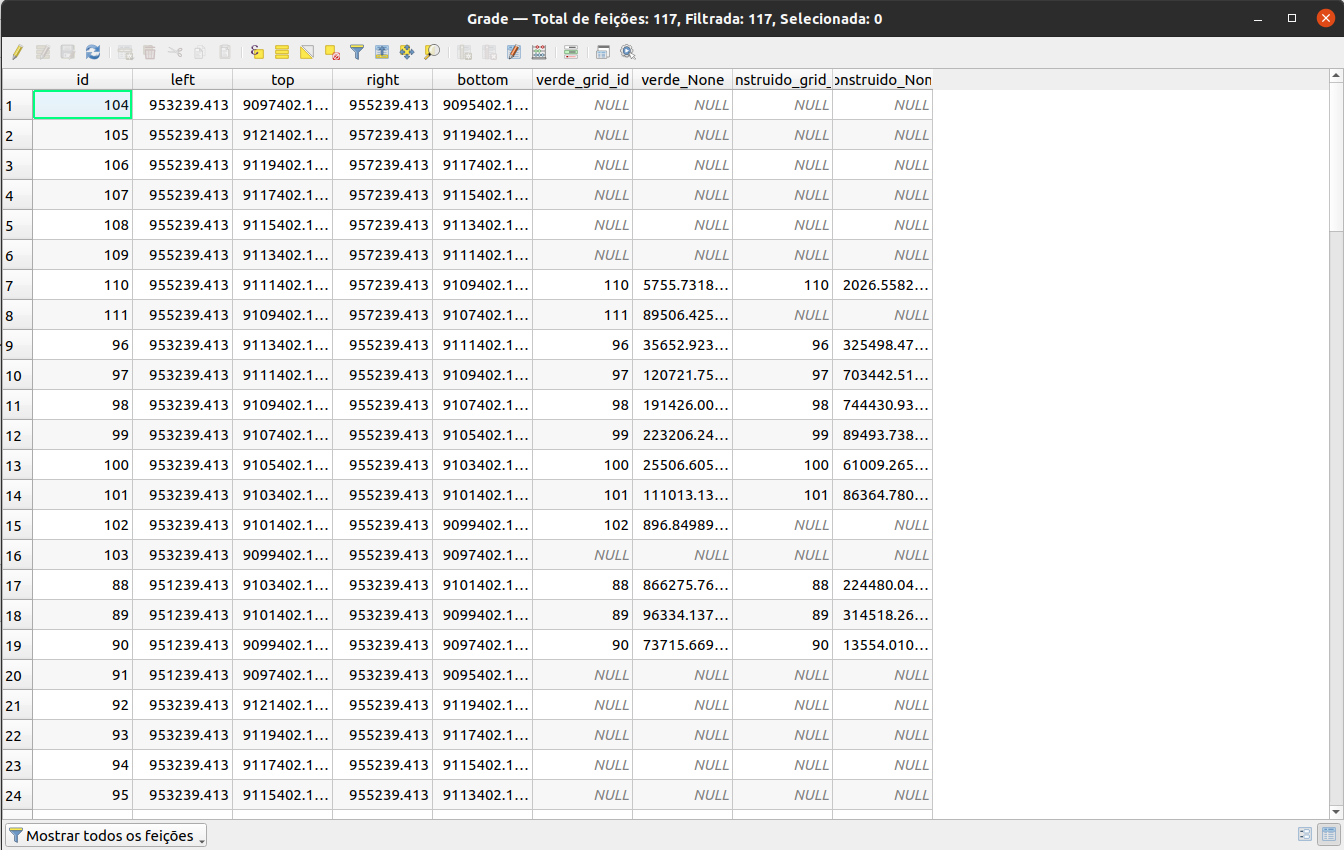Open select features by expression
Screen dimensions: 1344x850
[257, 52]
